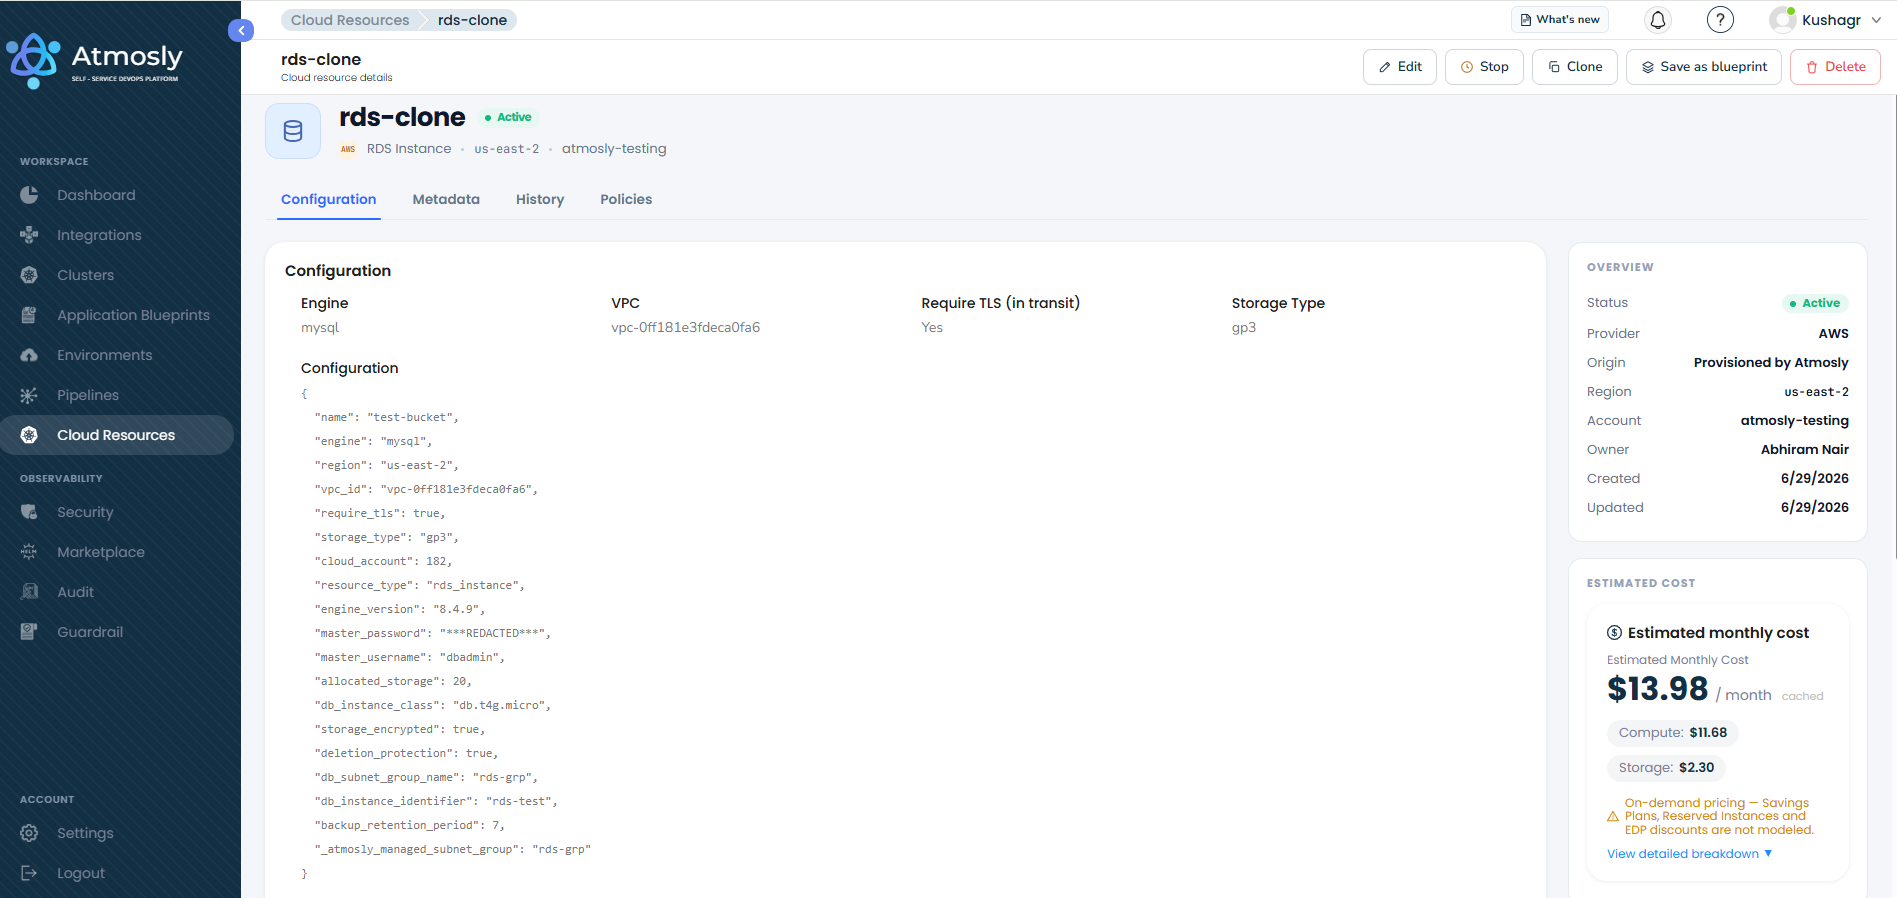The image size is (1897, 898).
Task: Click the Clone button
Action: [1575, 67]
